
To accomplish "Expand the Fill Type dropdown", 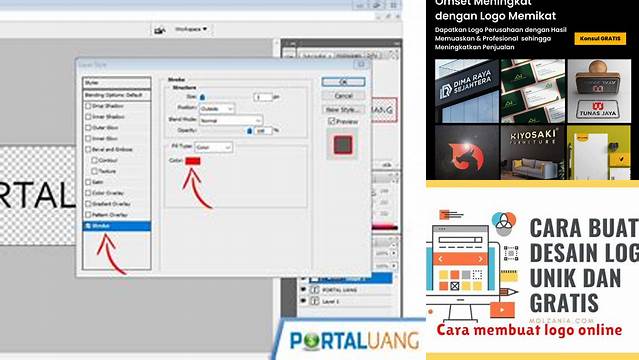I will pos(214,147).
